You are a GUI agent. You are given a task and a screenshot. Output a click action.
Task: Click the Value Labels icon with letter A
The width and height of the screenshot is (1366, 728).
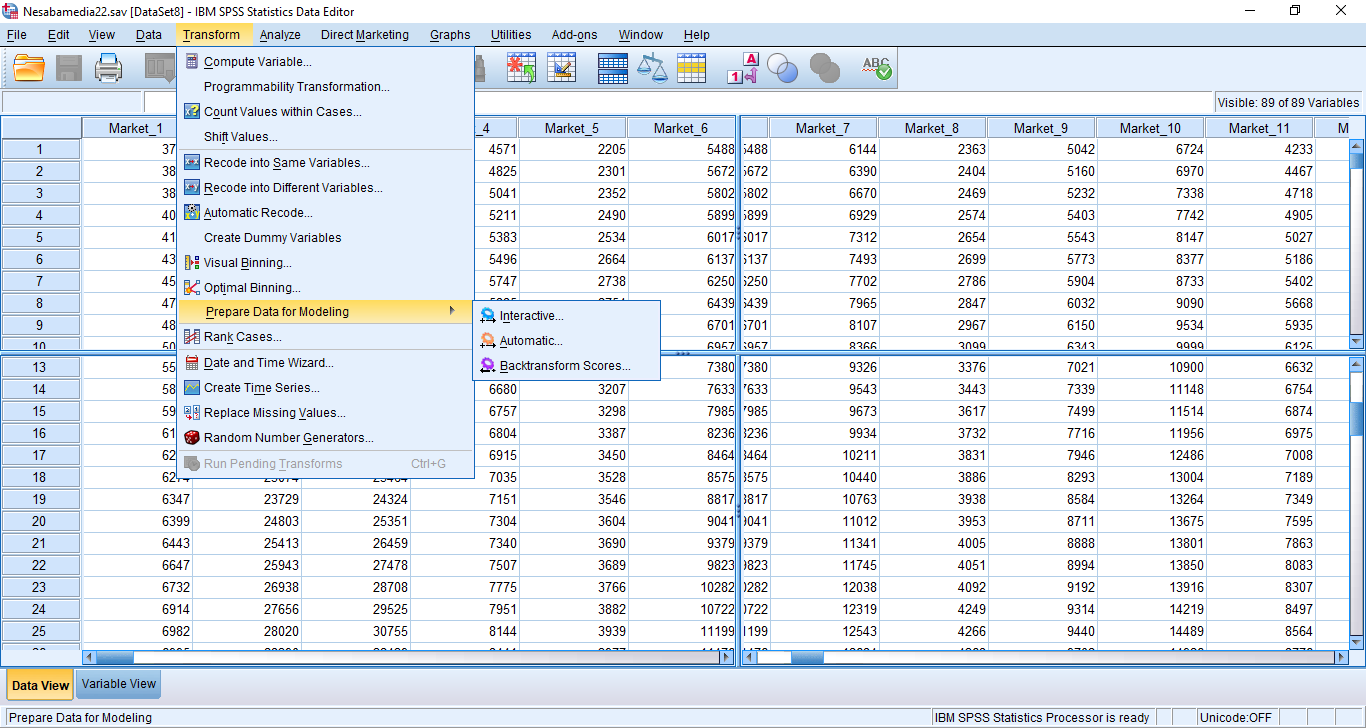click(x=743, y=68)
